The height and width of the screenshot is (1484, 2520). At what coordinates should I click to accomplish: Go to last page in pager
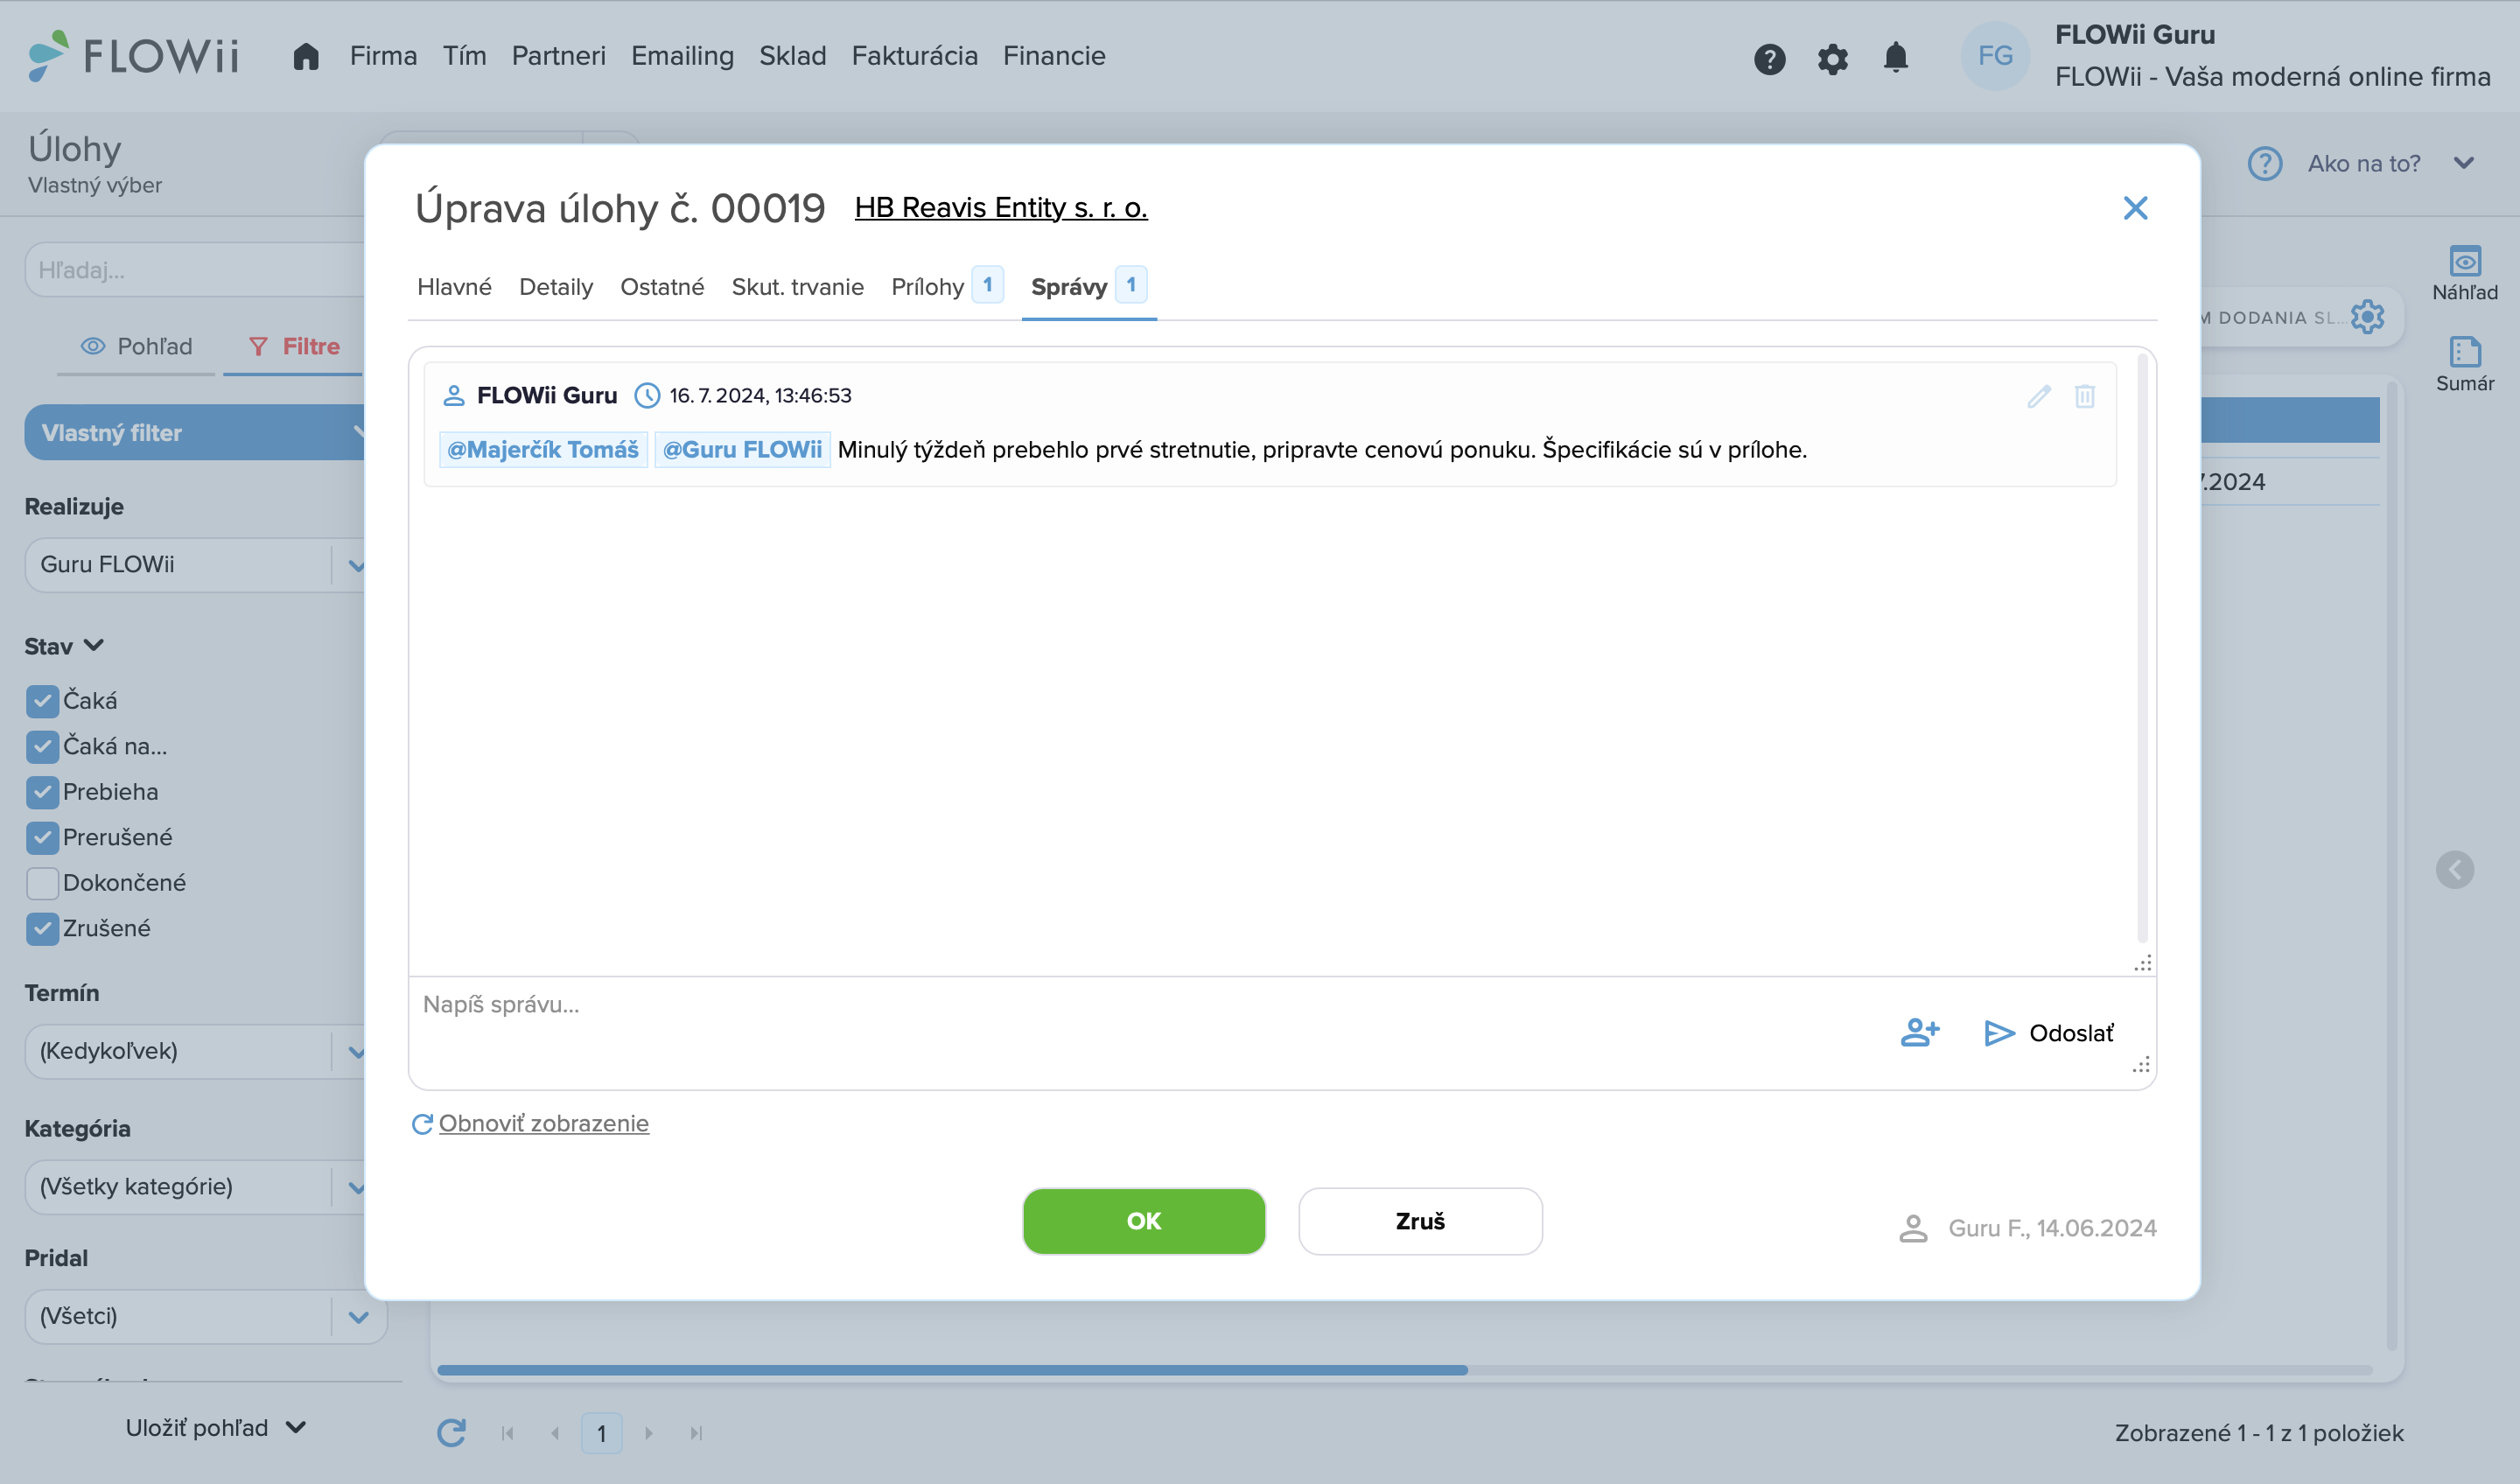[696, 1433]
